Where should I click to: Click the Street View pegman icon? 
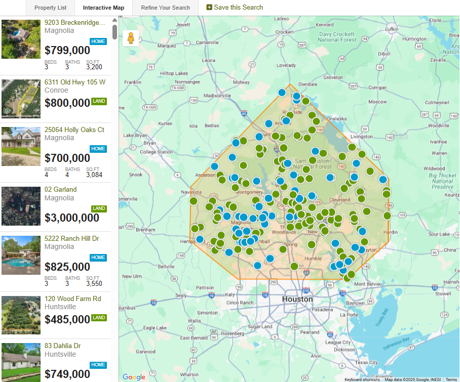coord(131,38)
